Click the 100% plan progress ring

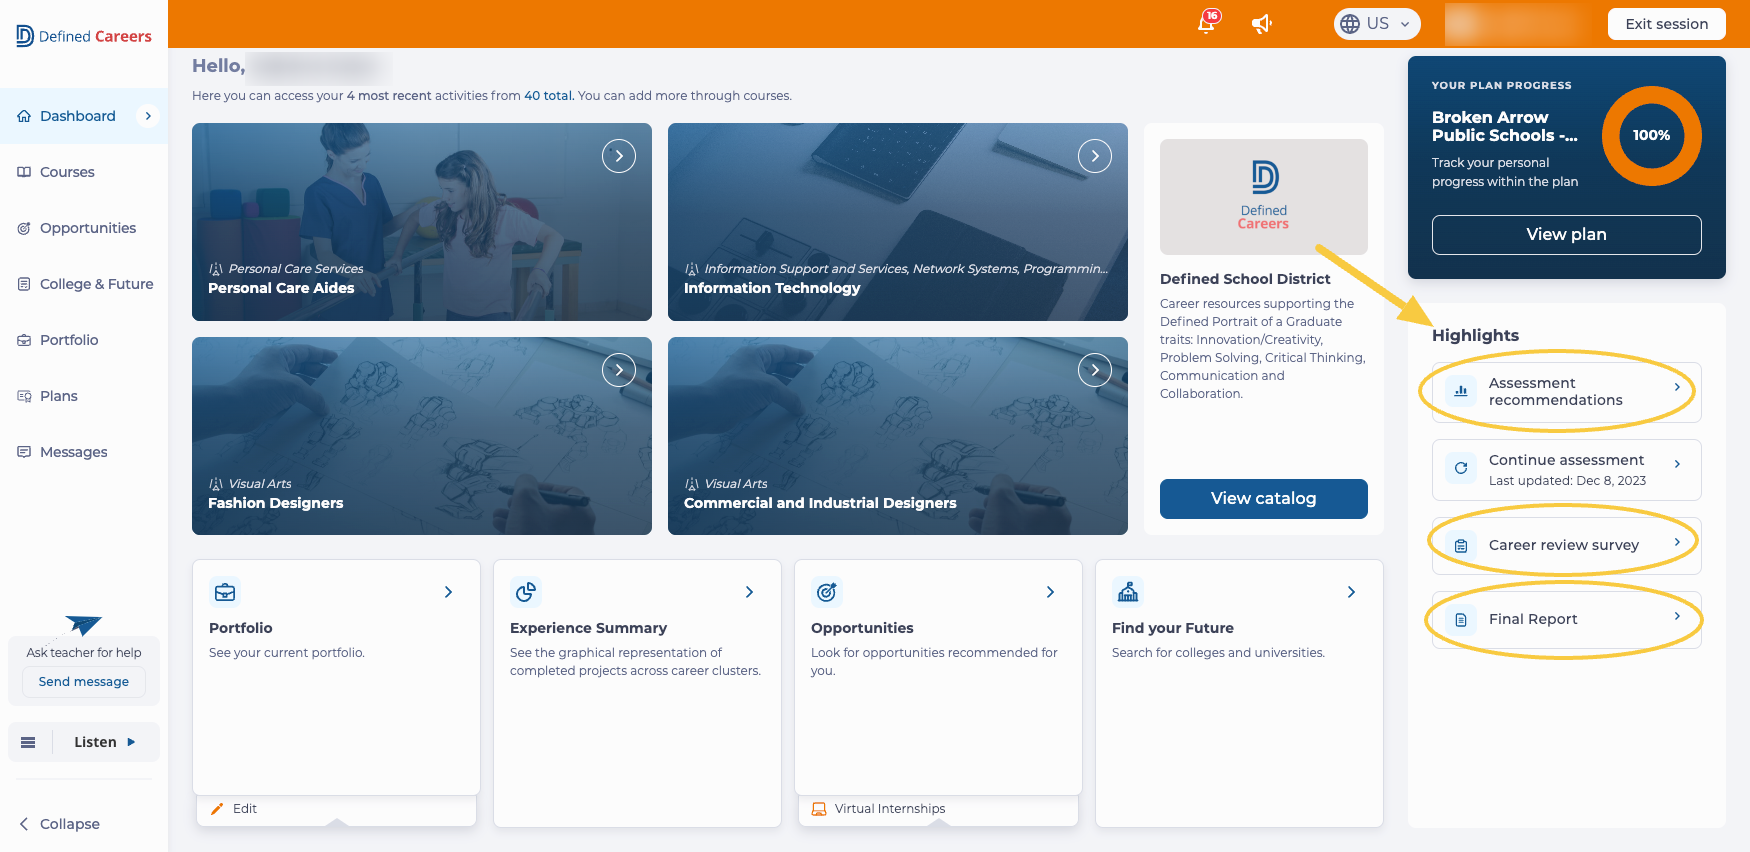1651,136
